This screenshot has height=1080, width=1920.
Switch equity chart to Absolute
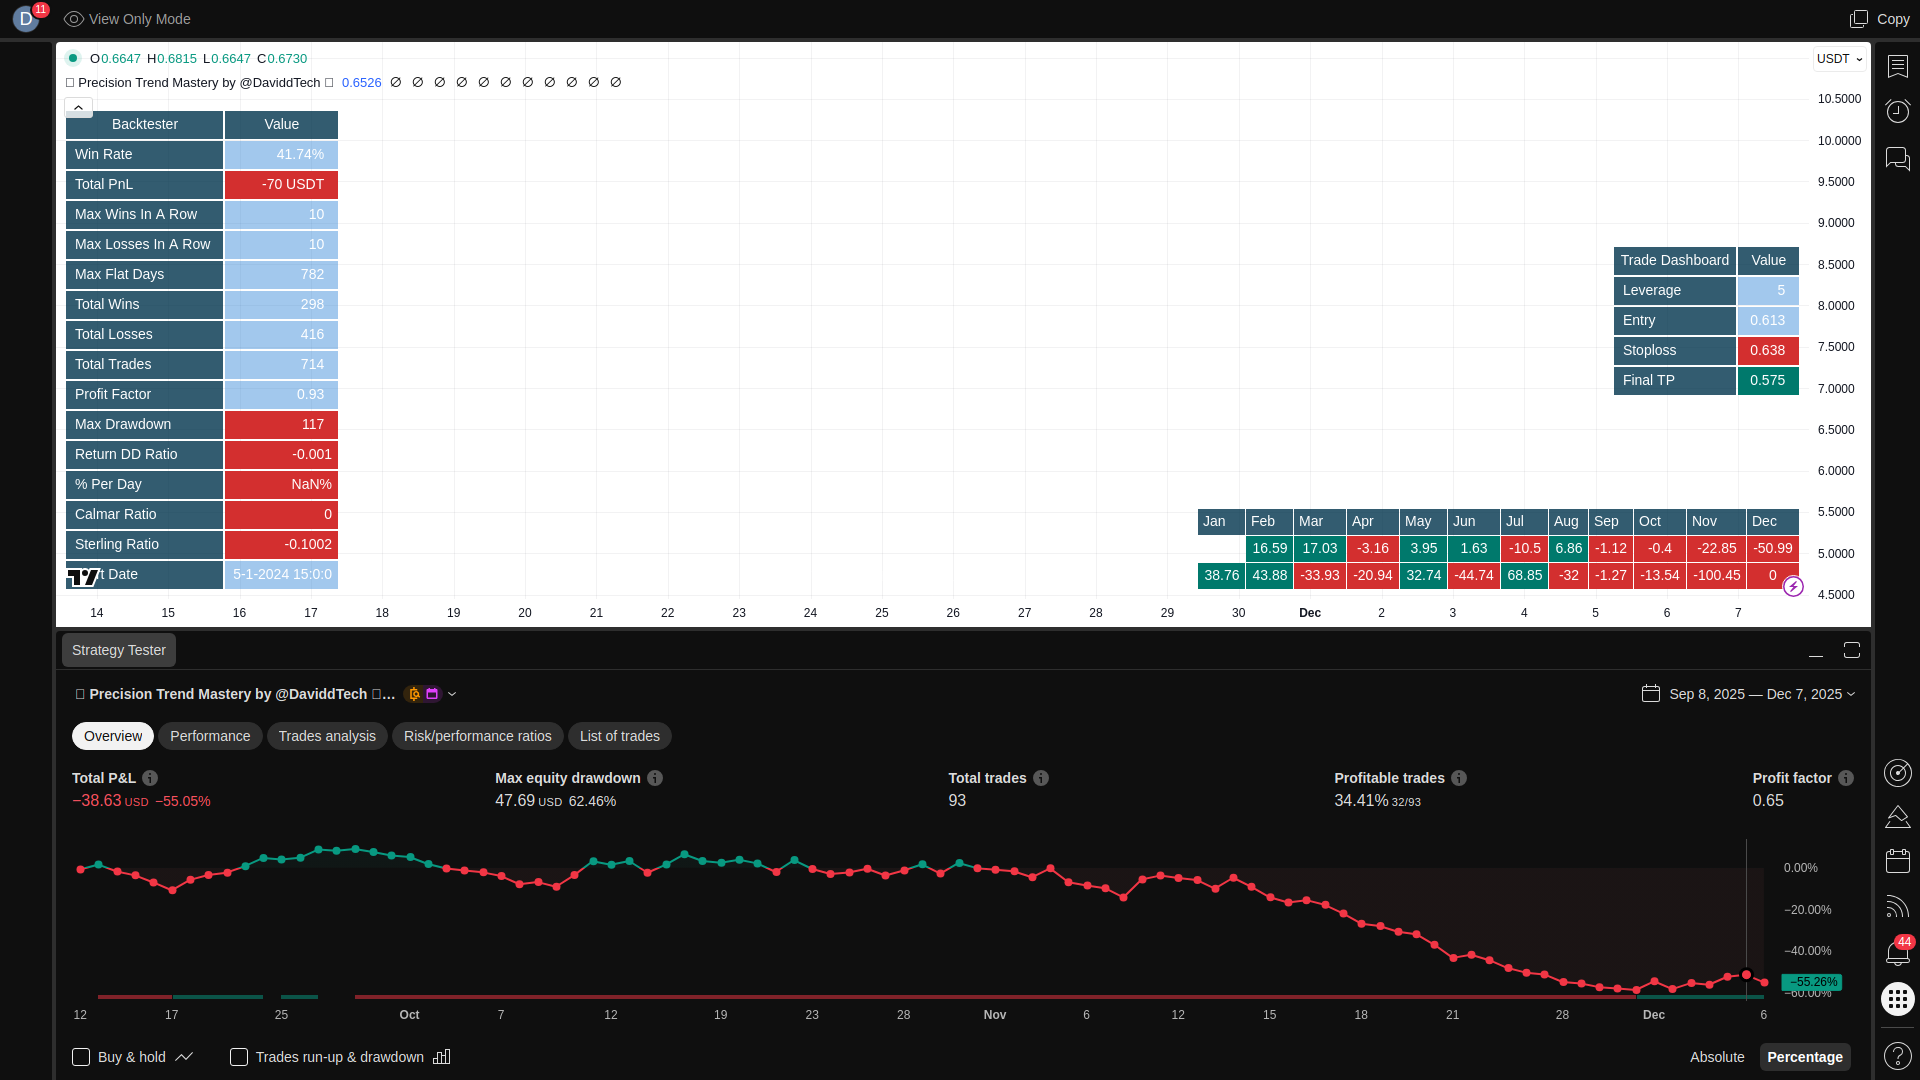(1716, 1057)
